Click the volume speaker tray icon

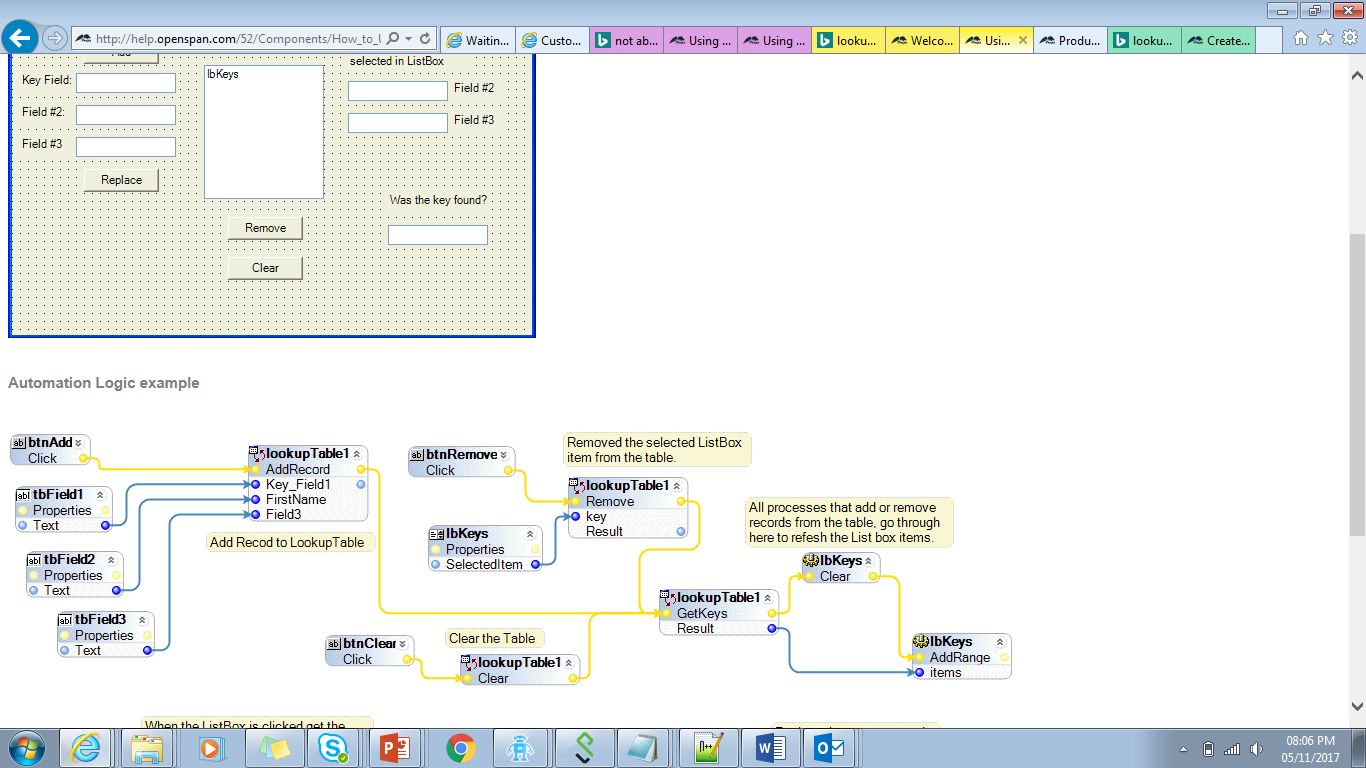coord(1256,749)
